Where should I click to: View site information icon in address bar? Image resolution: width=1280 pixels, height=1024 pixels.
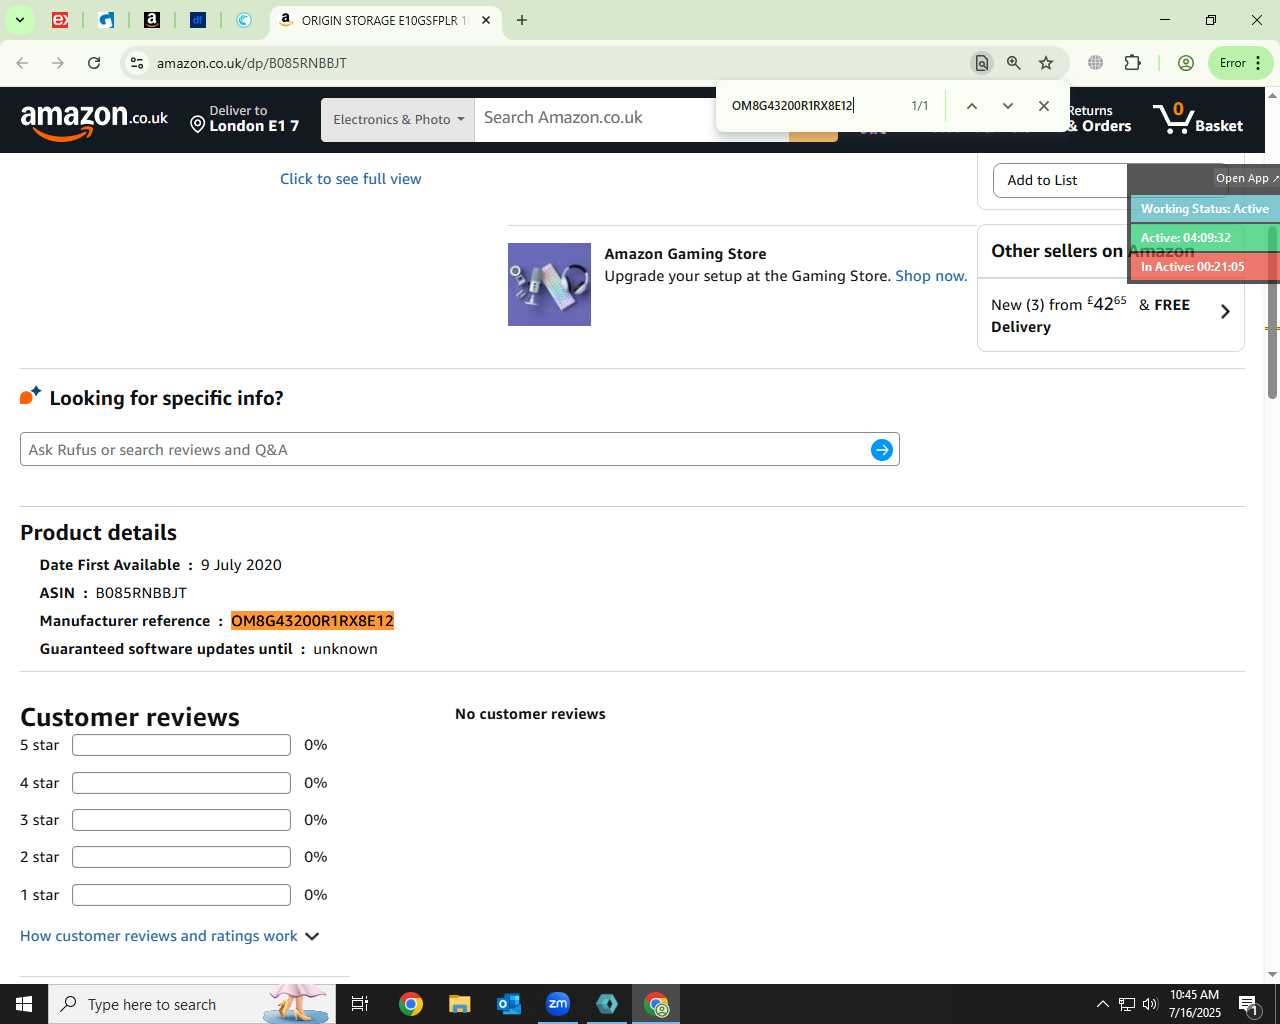[x=137, y=63]
